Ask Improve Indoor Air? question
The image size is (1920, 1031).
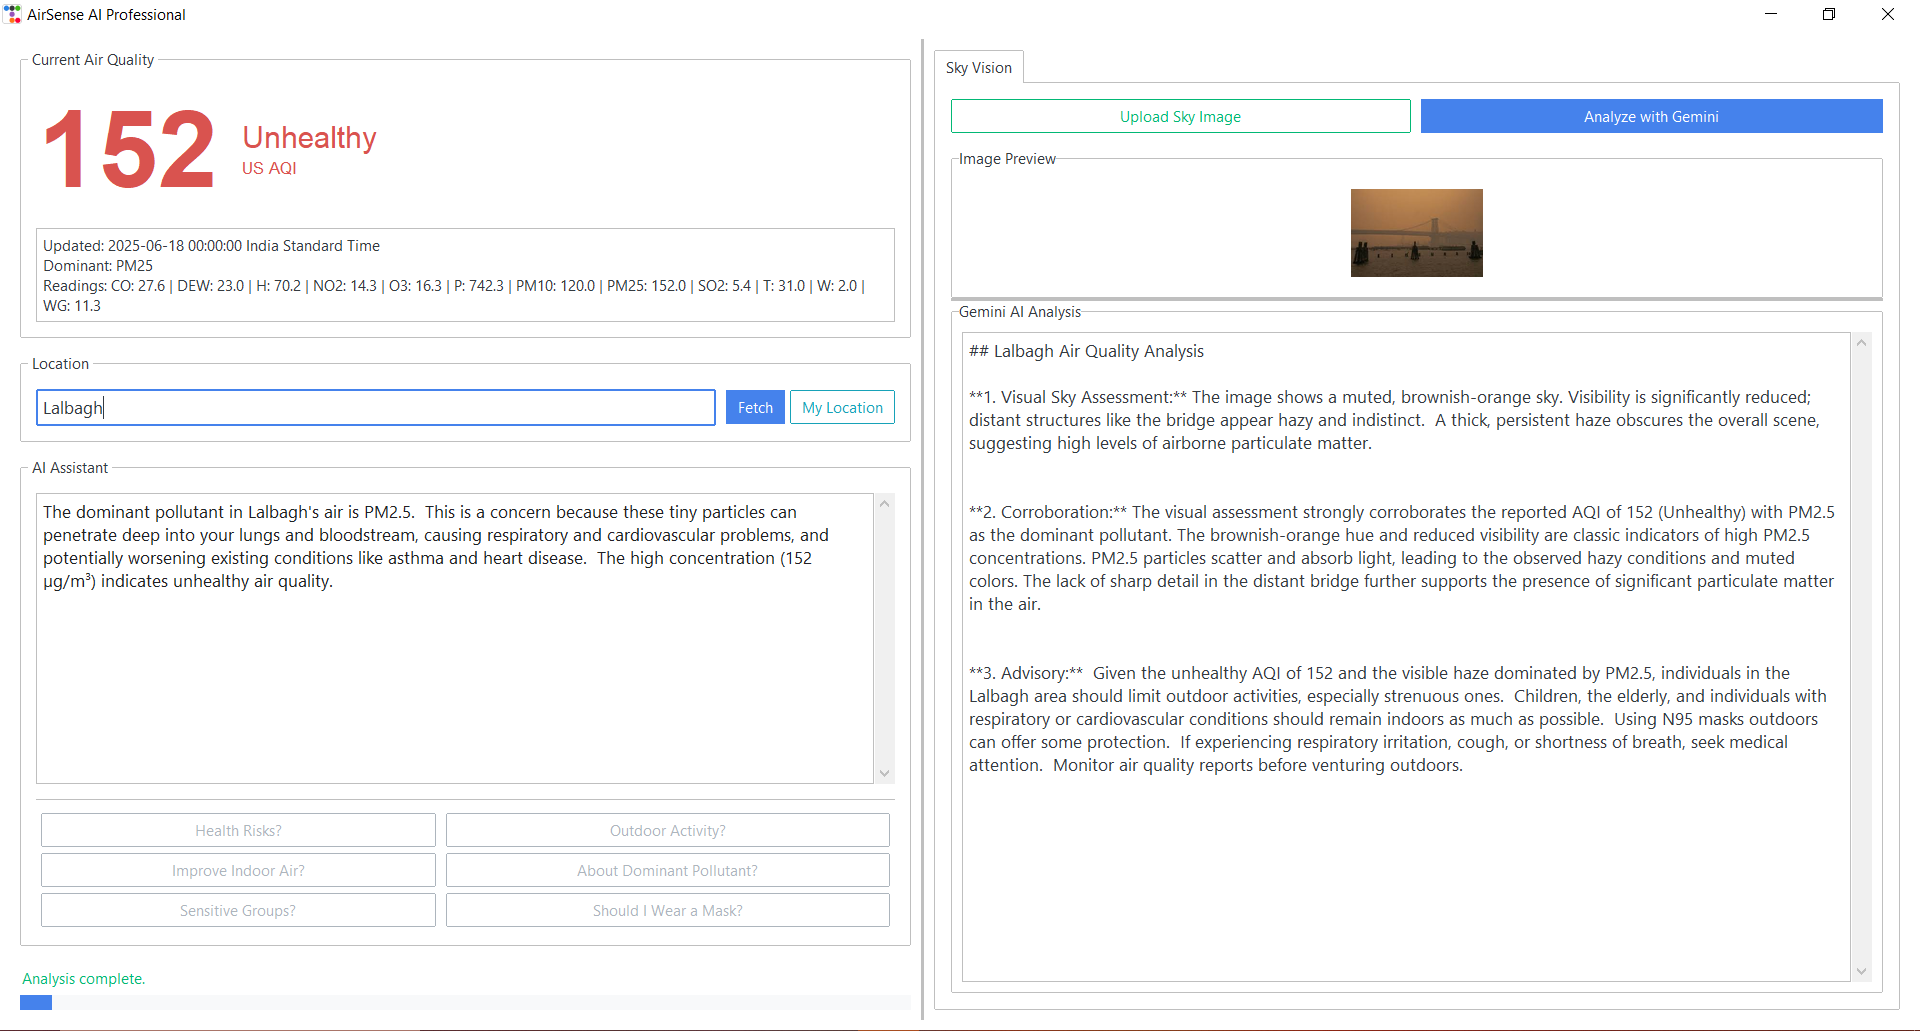point(238,870)
